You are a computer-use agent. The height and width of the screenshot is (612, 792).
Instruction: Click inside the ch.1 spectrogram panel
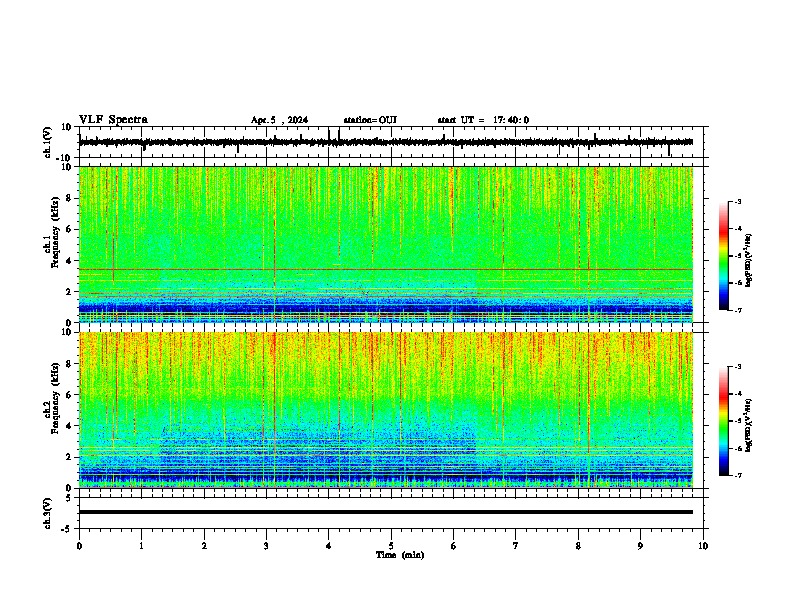386,244
